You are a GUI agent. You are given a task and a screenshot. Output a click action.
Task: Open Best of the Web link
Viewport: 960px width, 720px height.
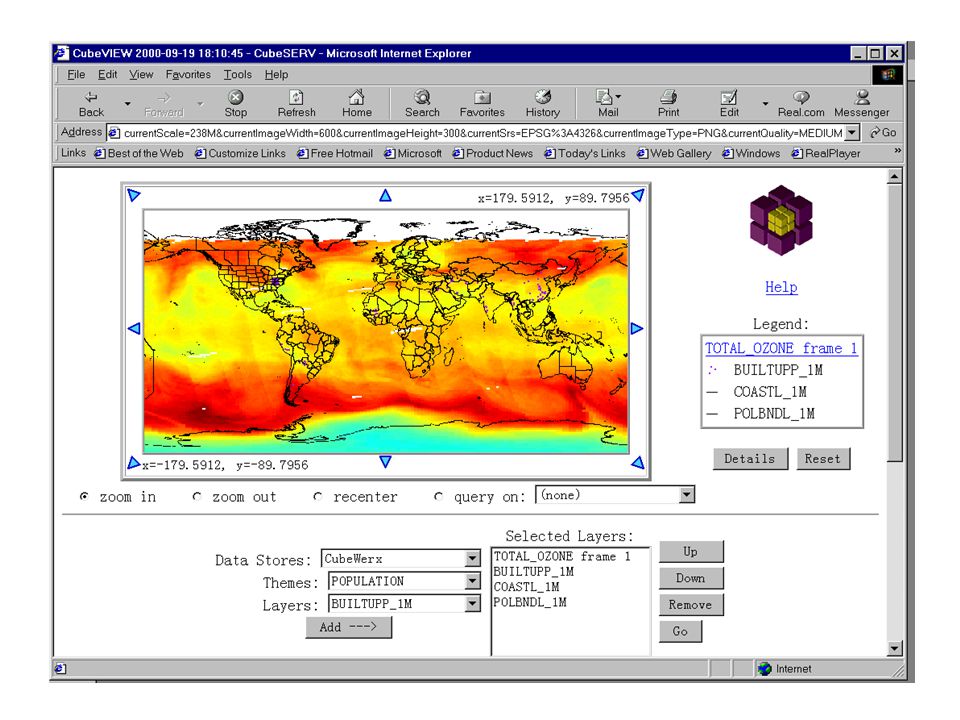click(x=139, y=153)
